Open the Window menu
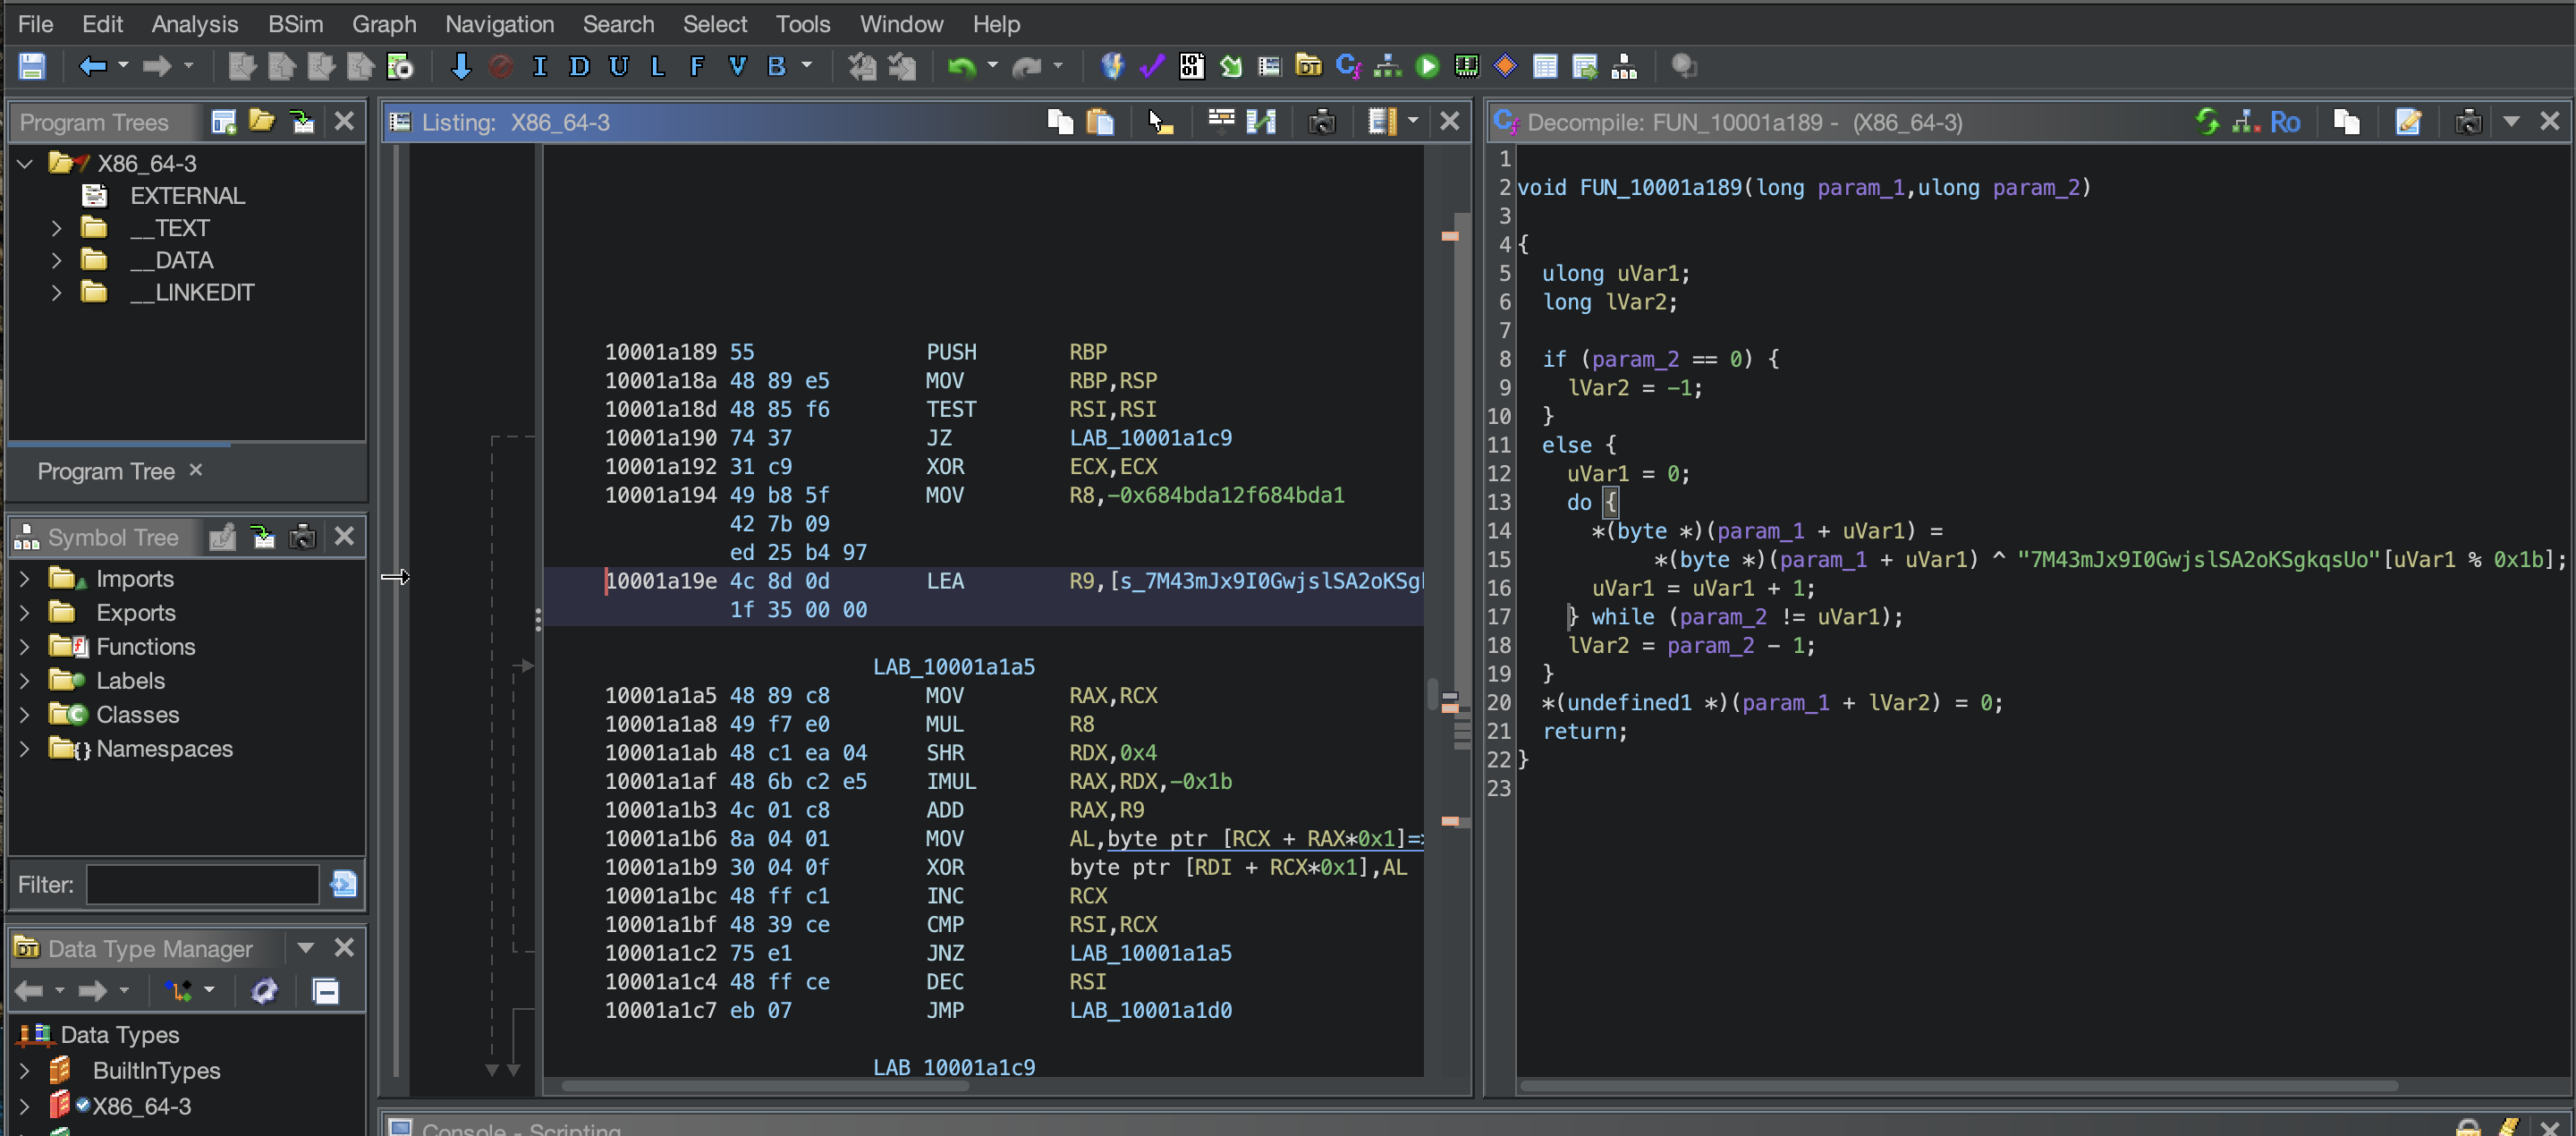The height and width of the screenshot is (1136, 2576). pos(901,24)
